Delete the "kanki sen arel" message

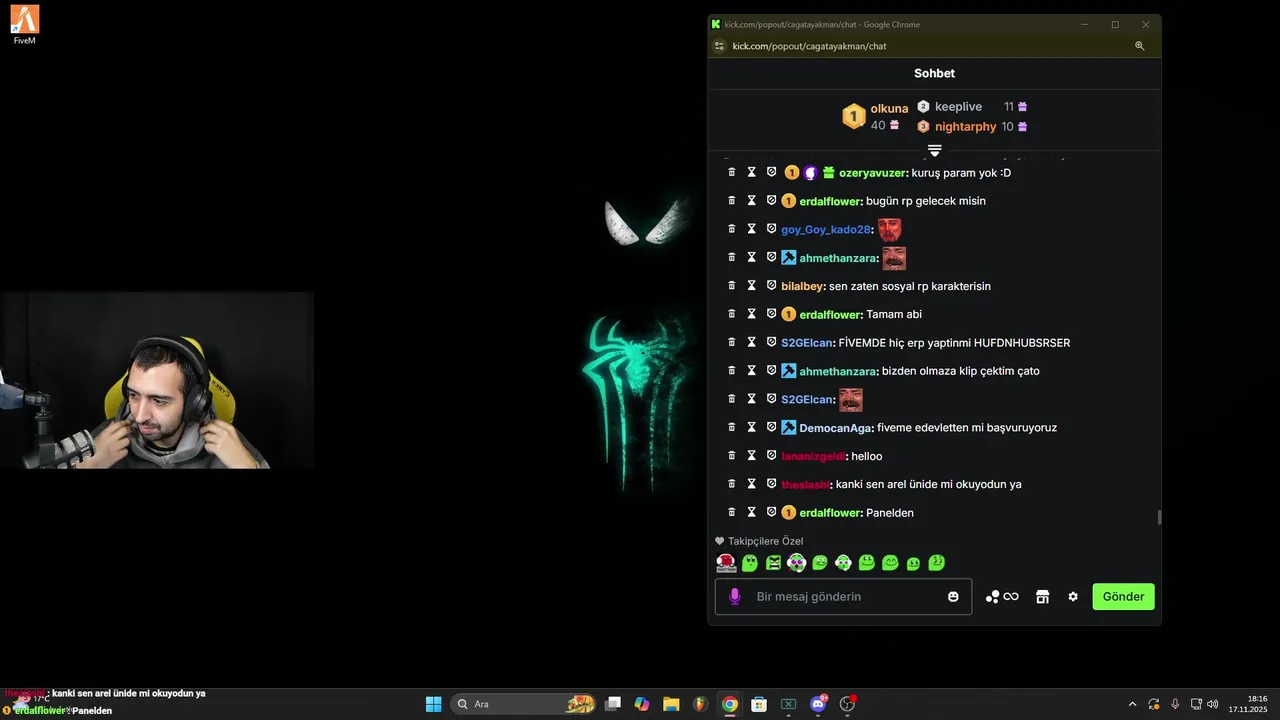[731, 484]
